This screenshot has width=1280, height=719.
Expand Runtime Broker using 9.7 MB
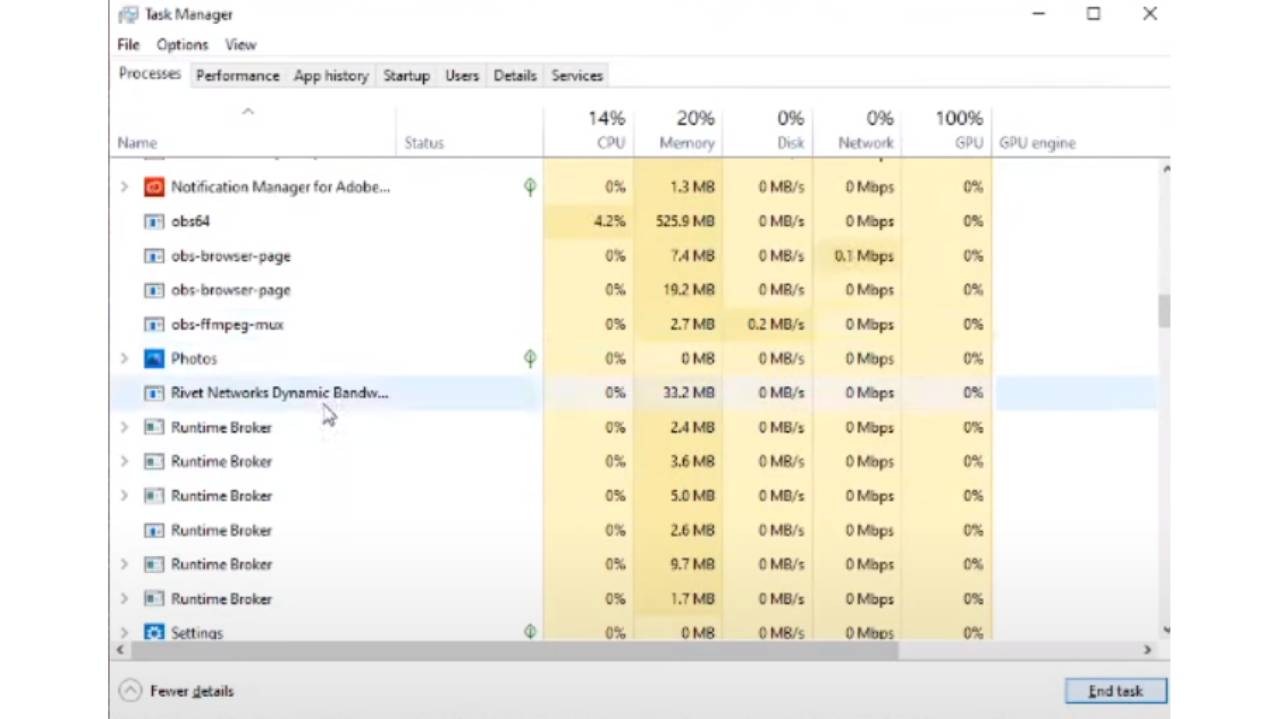point(124,564)
